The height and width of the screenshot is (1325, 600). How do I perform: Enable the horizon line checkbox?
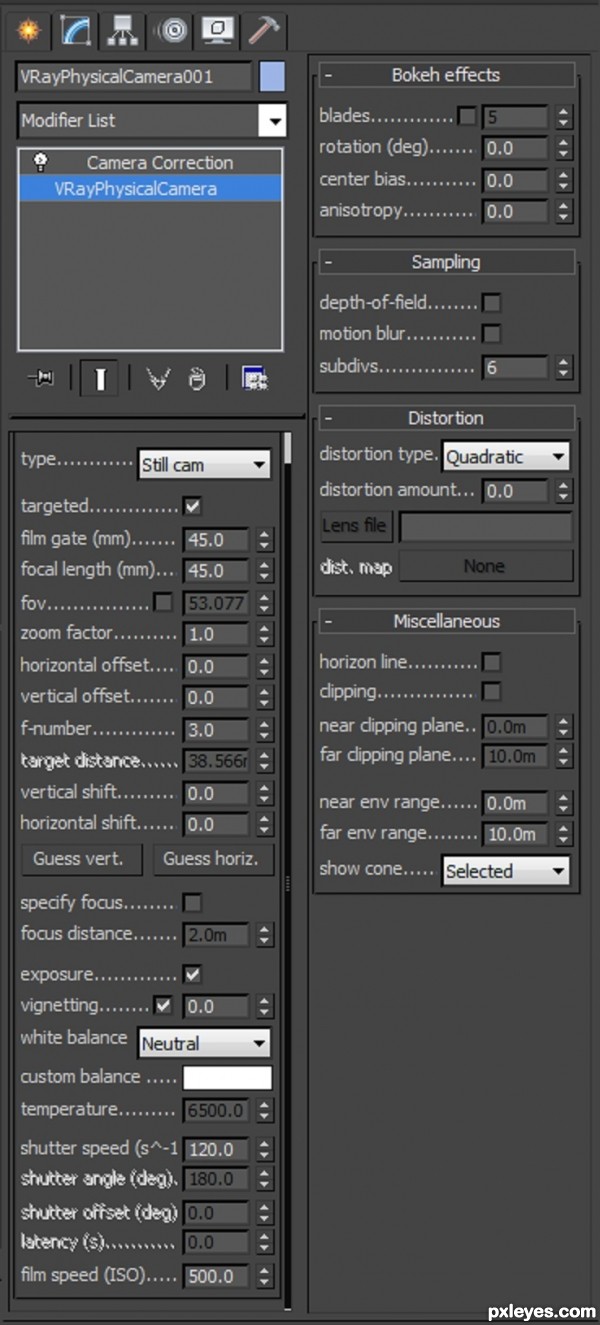pos(491,662)
